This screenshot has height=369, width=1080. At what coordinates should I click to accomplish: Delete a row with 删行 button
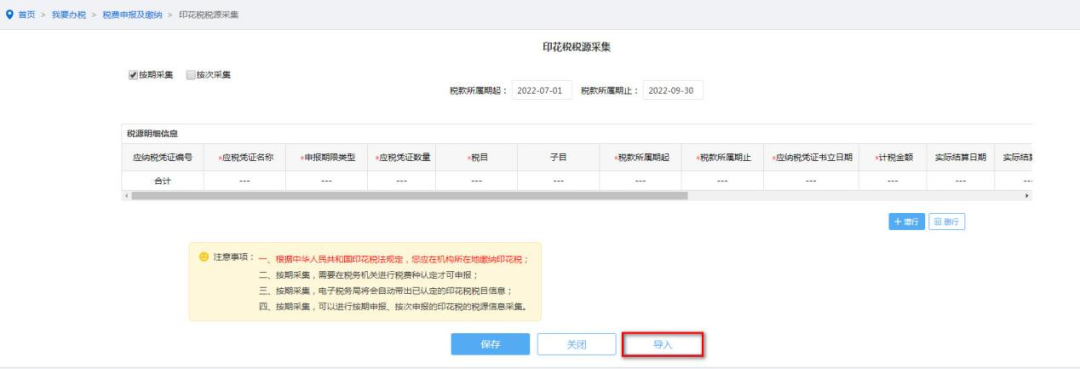tap(946, 222)
